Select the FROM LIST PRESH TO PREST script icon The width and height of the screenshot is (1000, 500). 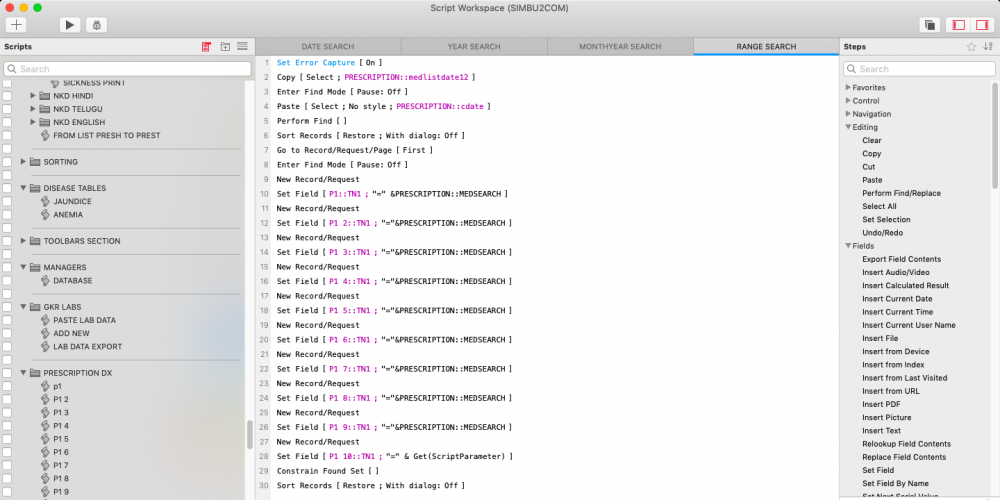[45, 136]
